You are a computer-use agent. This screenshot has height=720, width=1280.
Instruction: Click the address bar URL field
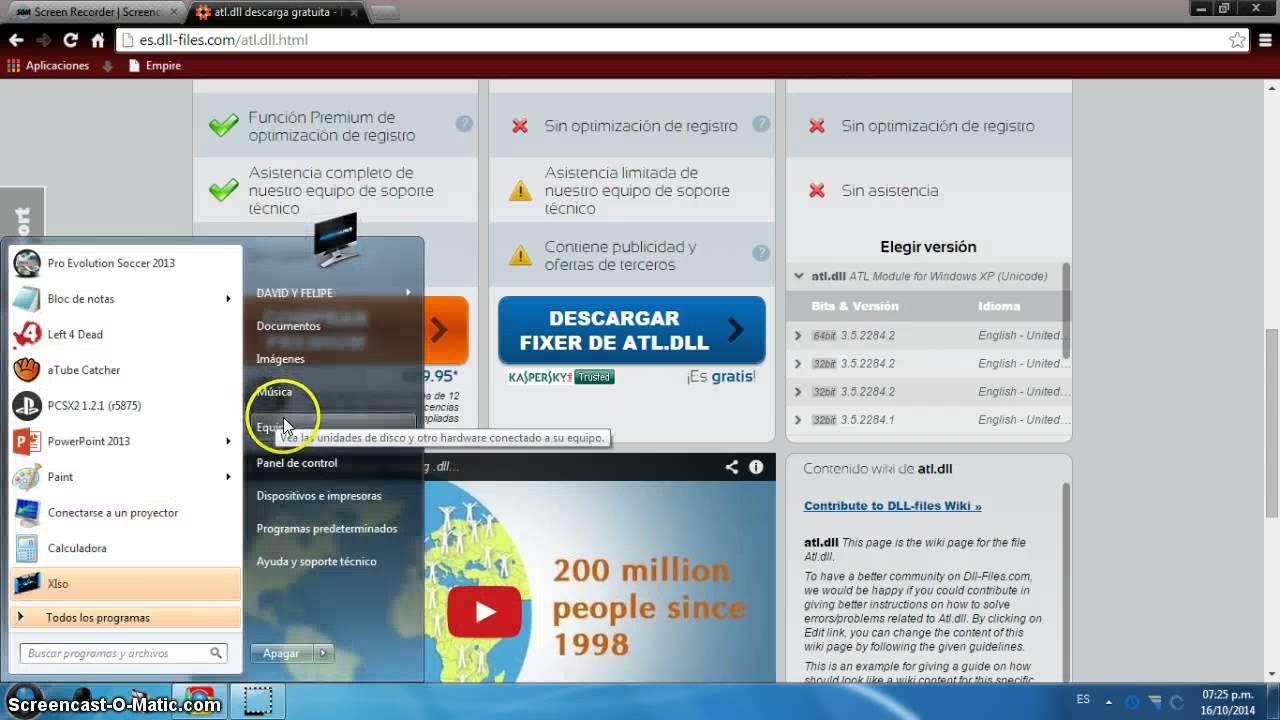pyautogui.click(x=680, y=40)
